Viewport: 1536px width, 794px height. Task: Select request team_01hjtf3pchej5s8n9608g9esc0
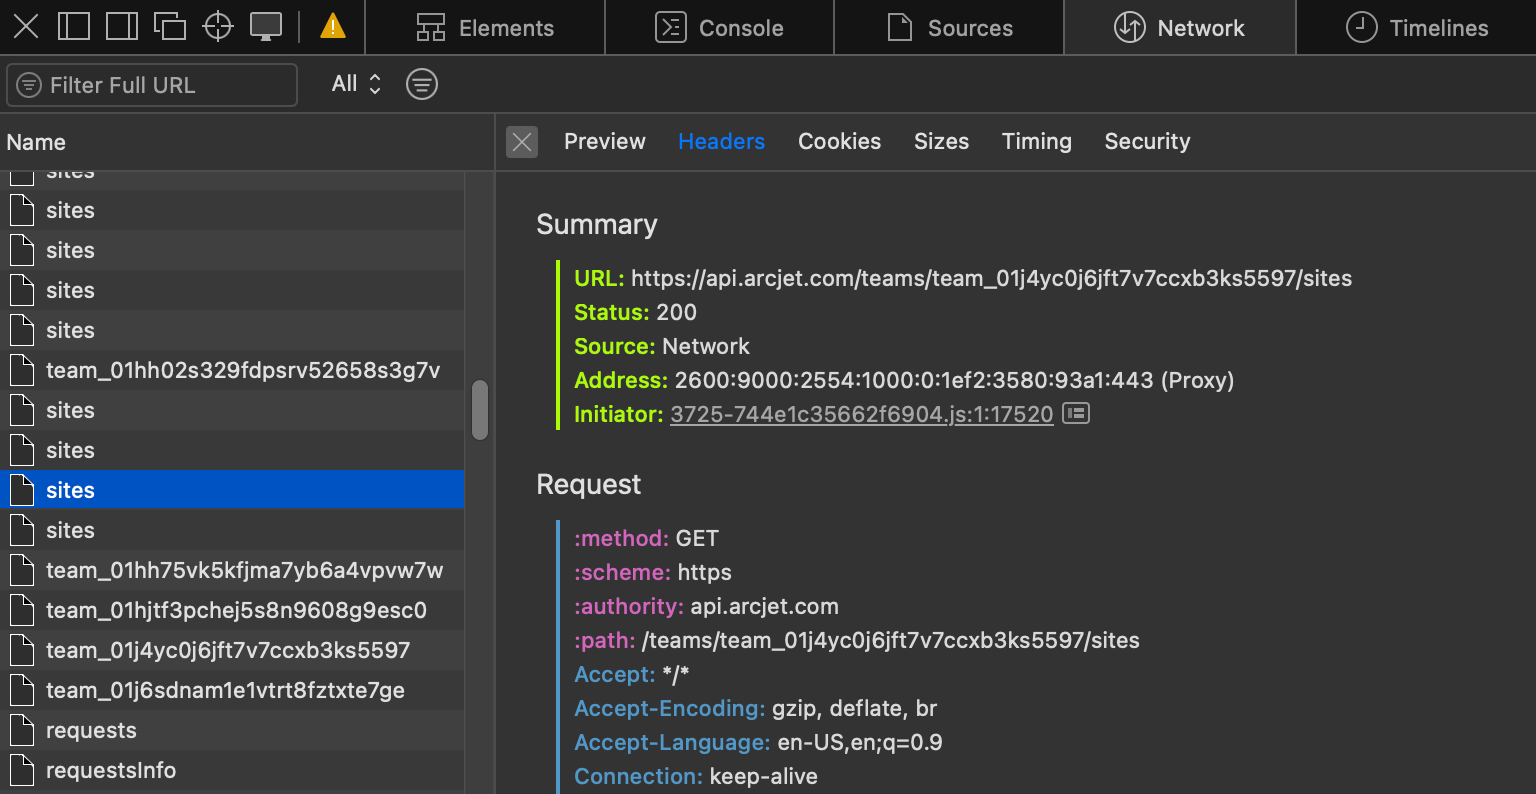(x=232, y=610)
